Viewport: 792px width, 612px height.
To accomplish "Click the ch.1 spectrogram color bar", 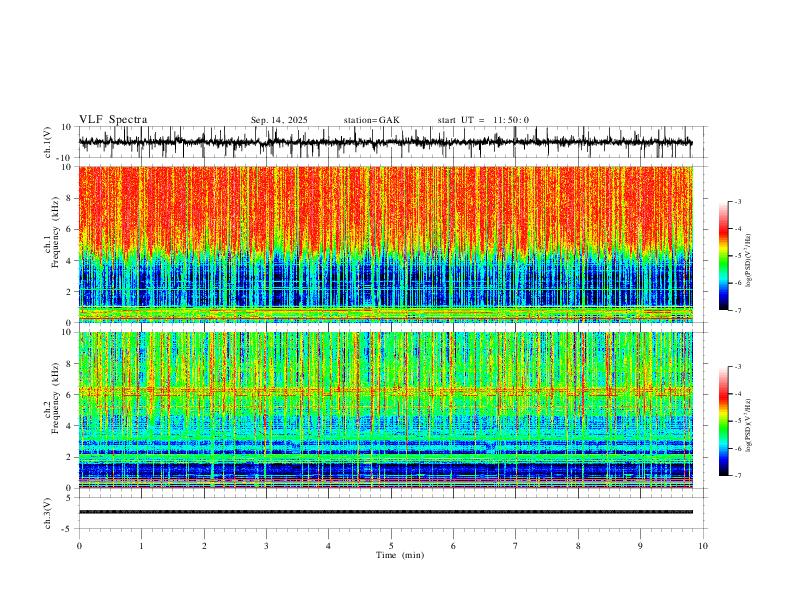I will click(x=724, y=256).
